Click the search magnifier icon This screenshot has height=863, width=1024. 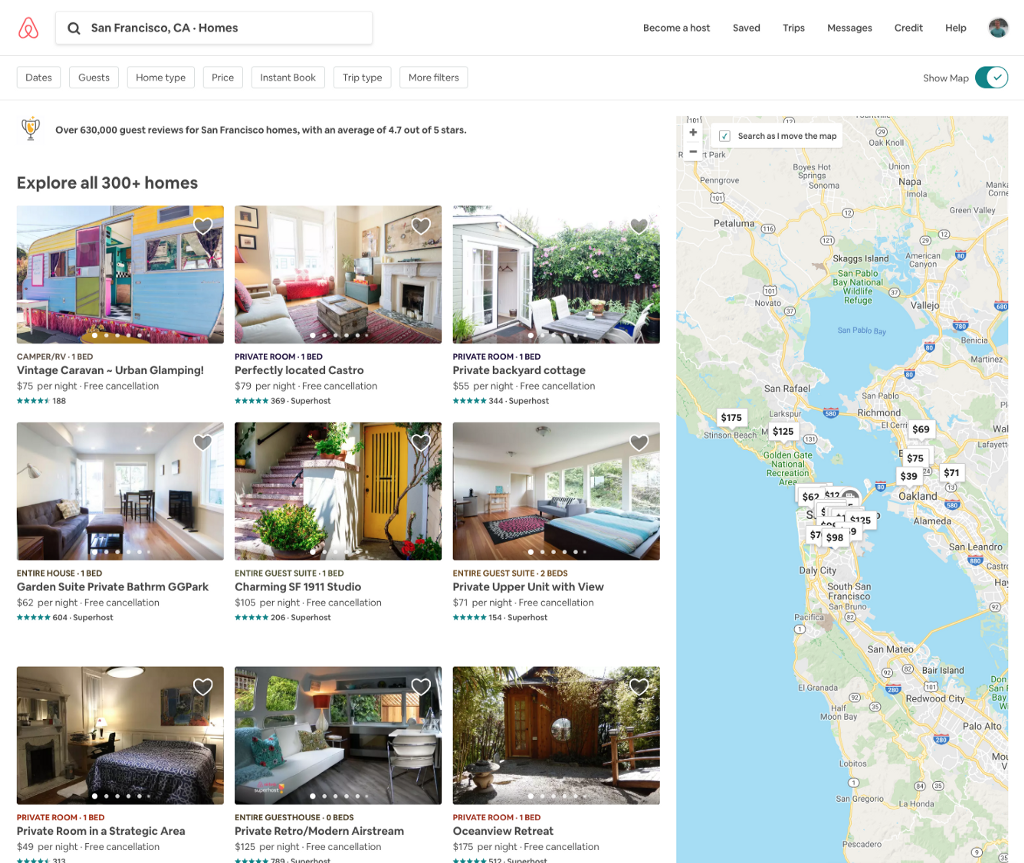(74, 28)
